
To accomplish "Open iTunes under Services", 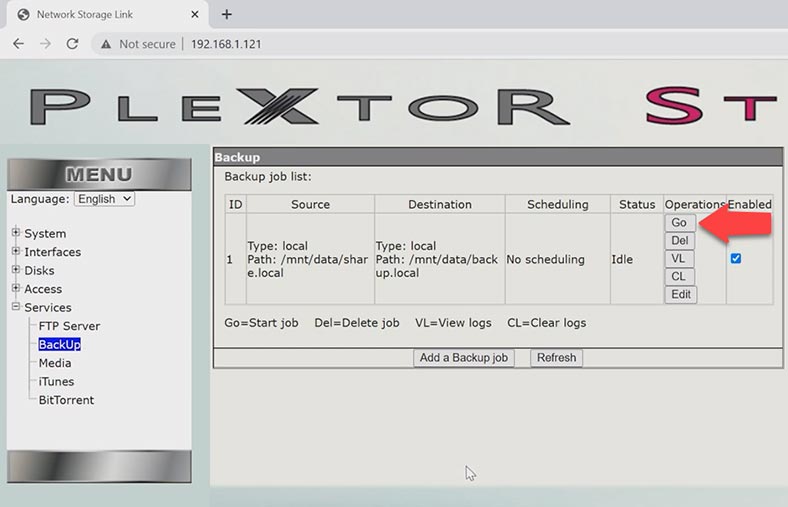I will click(56, 382).
